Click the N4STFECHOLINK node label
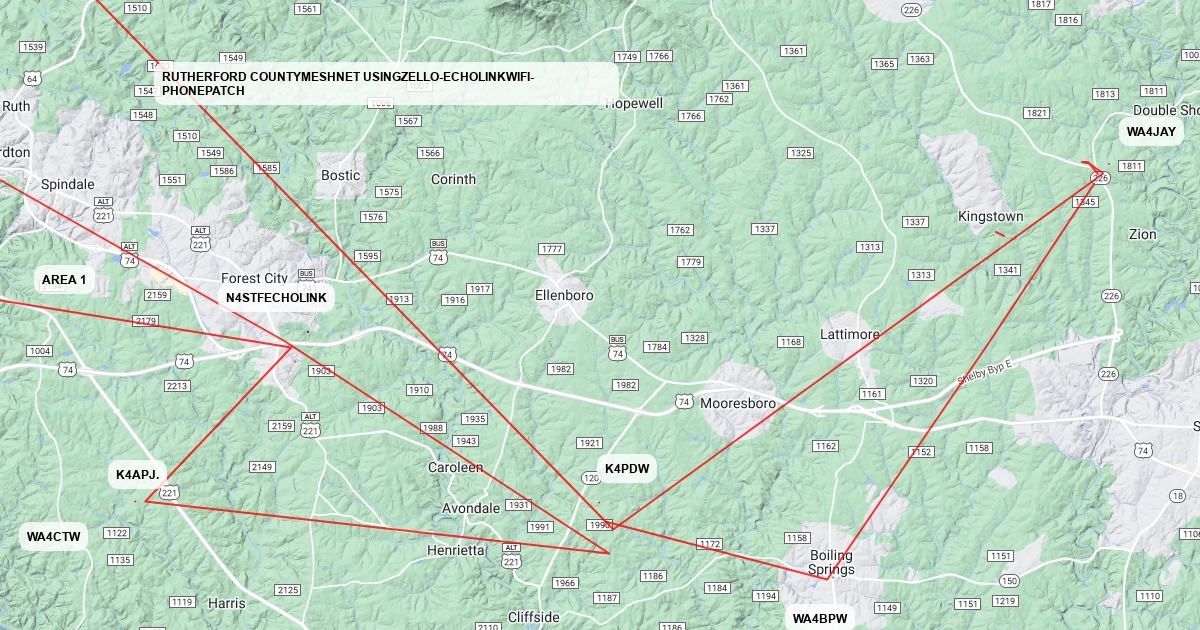1200x630 pixels. point(276,298)
